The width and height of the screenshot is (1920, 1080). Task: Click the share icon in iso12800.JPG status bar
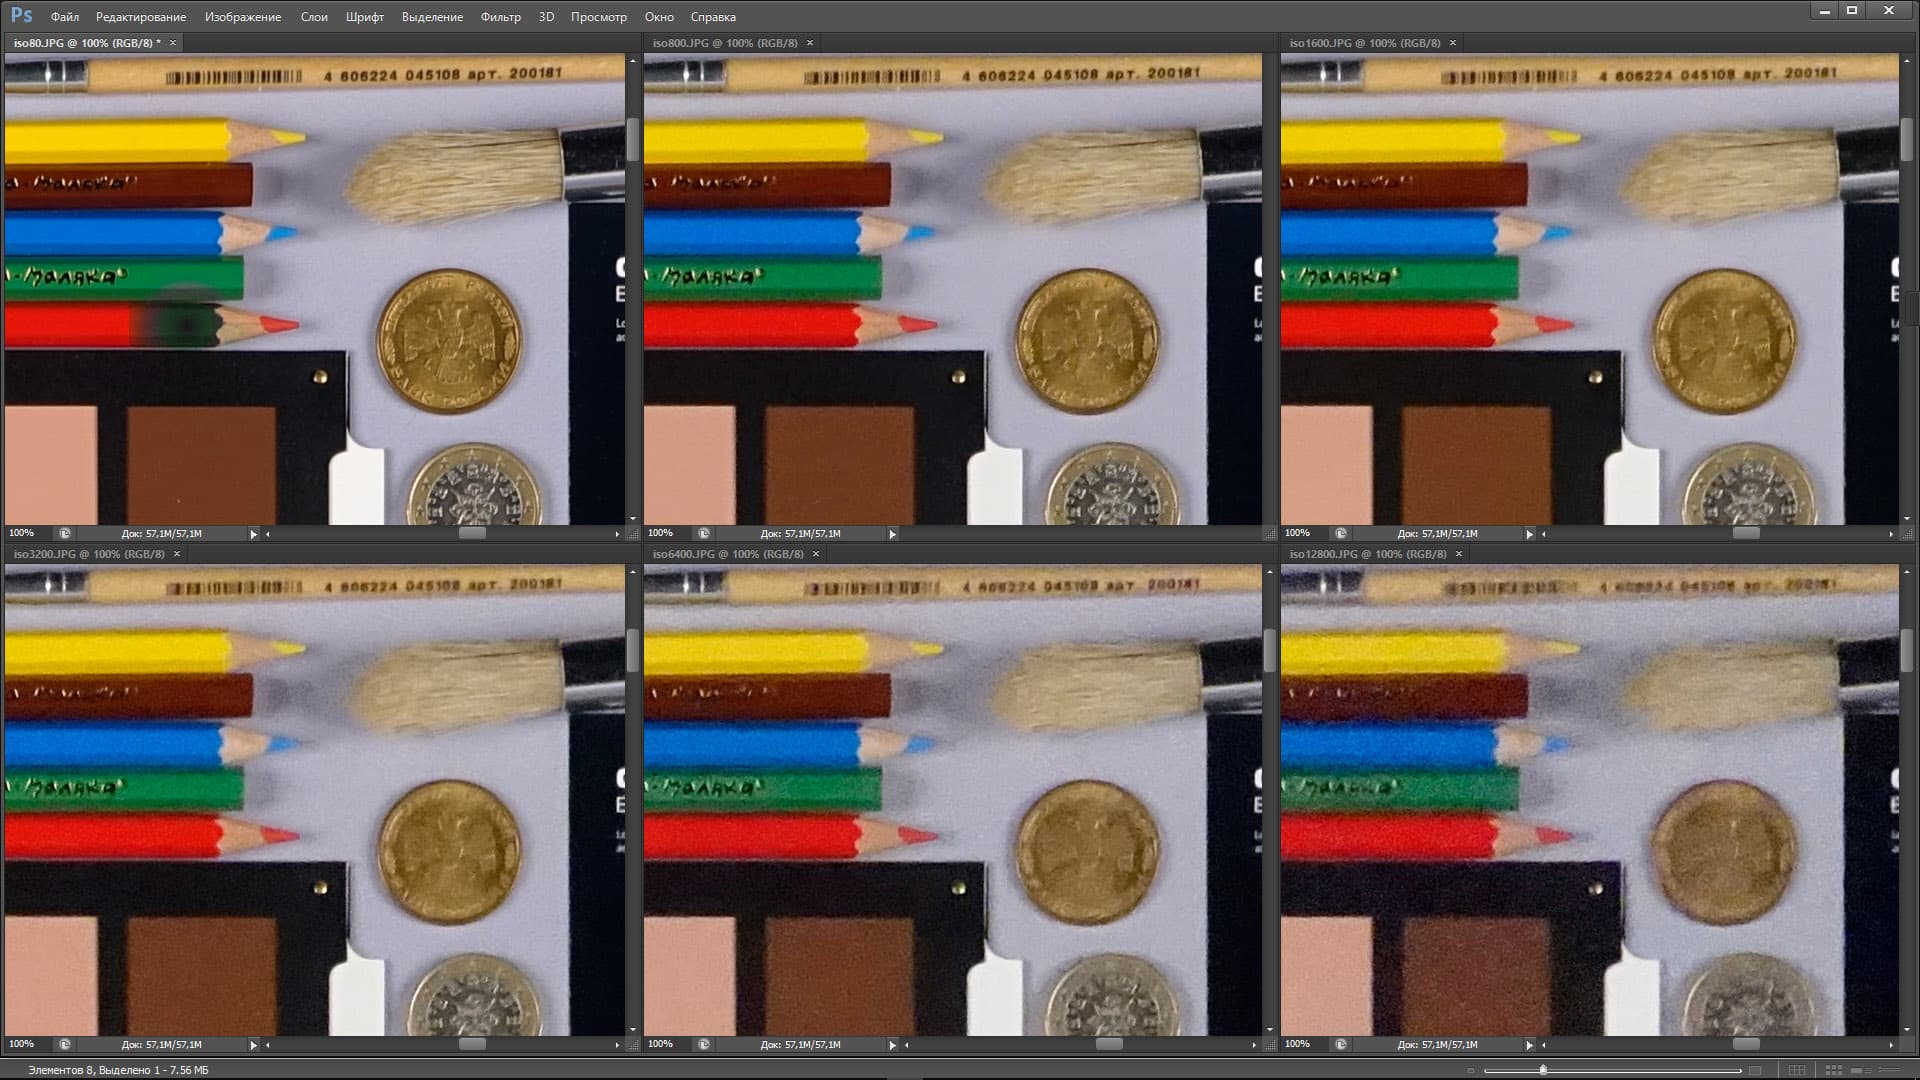(1341, 1044)
